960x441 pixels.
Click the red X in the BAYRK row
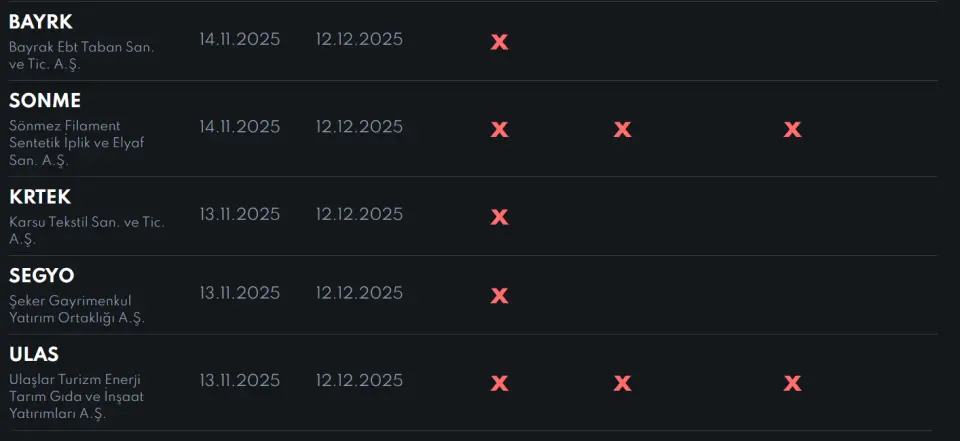(x=499, y=42)
